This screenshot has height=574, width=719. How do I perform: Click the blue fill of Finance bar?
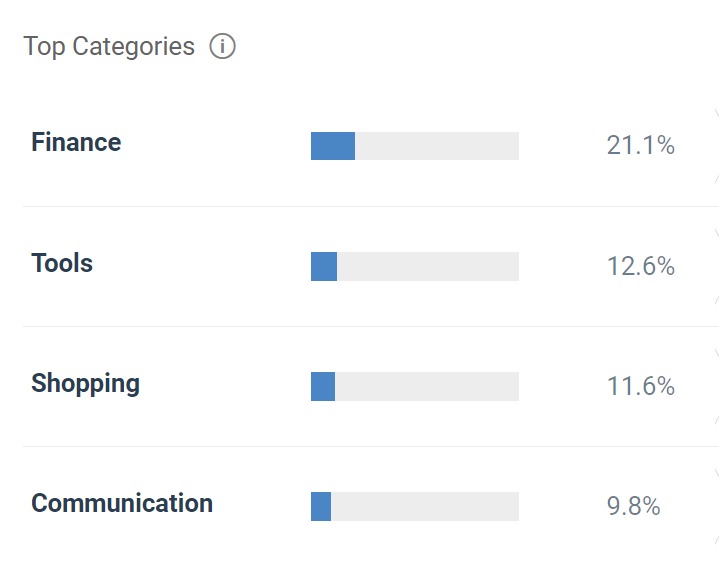point(333,146)
